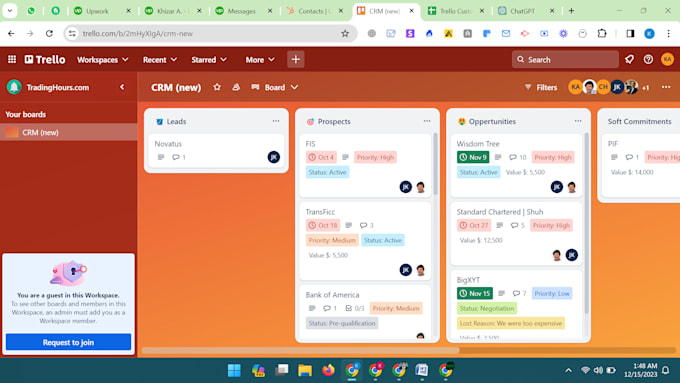
Task: Click the board horizontal scrollbar
Action: click(x=300, y=350)
